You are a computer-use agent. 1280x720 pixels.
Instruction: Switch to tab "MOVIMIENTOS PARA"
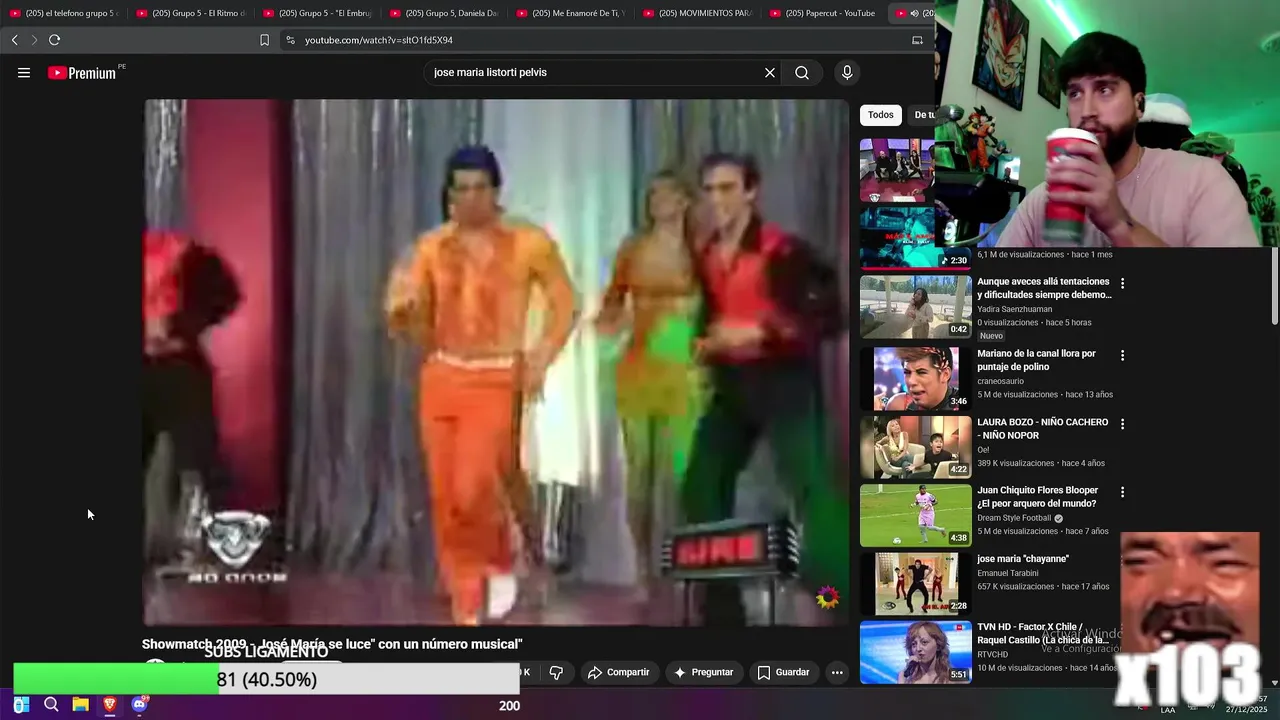698,13
